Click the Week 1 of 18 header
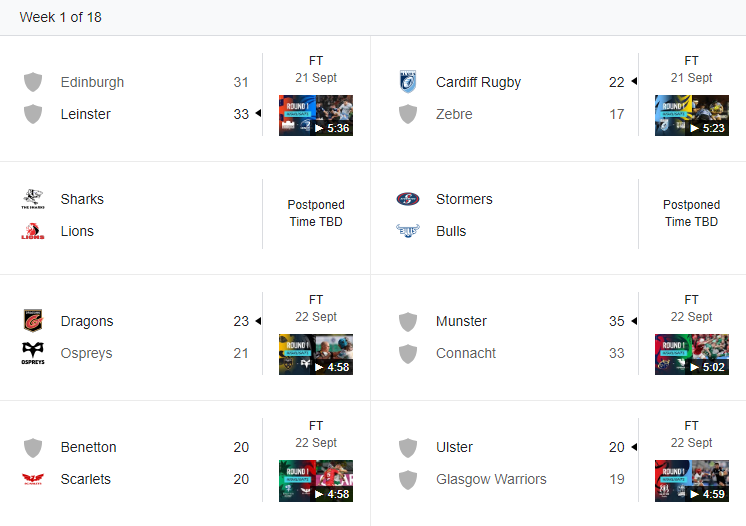The width and height of the screenshot is (746, 526). pyautogui.click(x=60, y=17)
